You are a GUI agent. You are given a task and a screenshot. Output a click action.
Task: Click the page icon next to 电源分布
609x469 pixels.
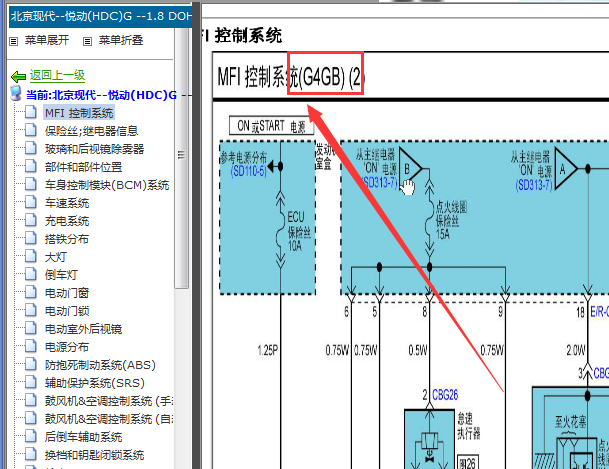31,346
